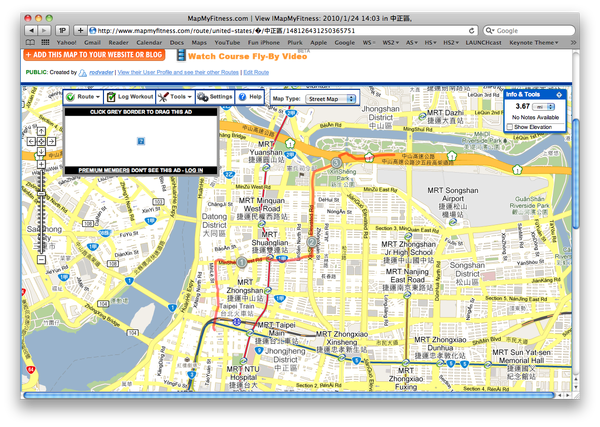Image resolution: width=600 pixels, height=427 pixels.
Task: Open the Calendar bookmark
Action: (x=149, y=42)
